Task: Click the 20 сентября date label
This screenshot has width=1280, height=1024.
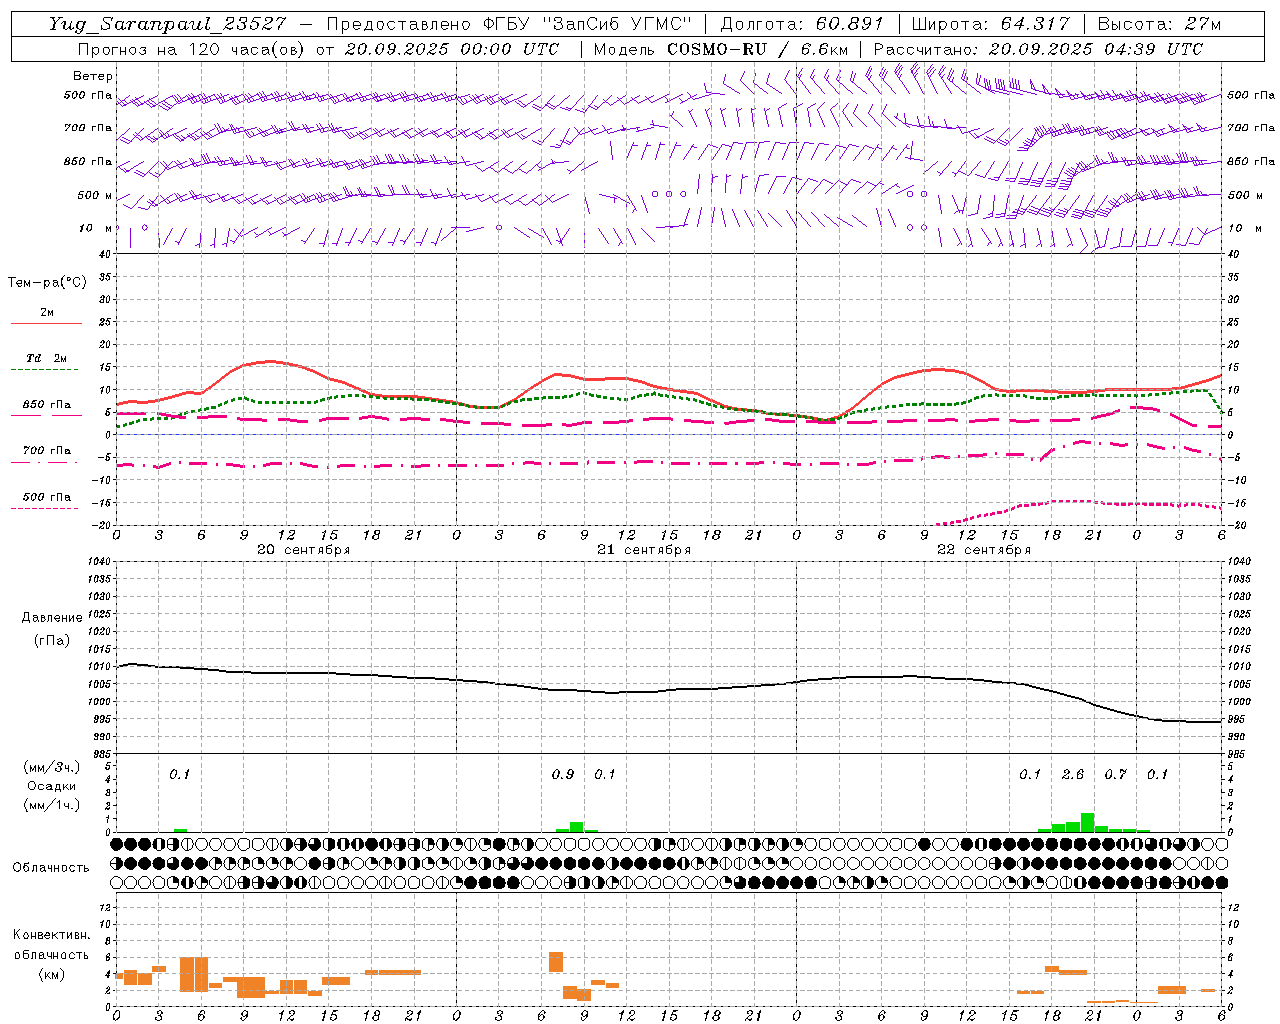Action: [x=304, y=550]
